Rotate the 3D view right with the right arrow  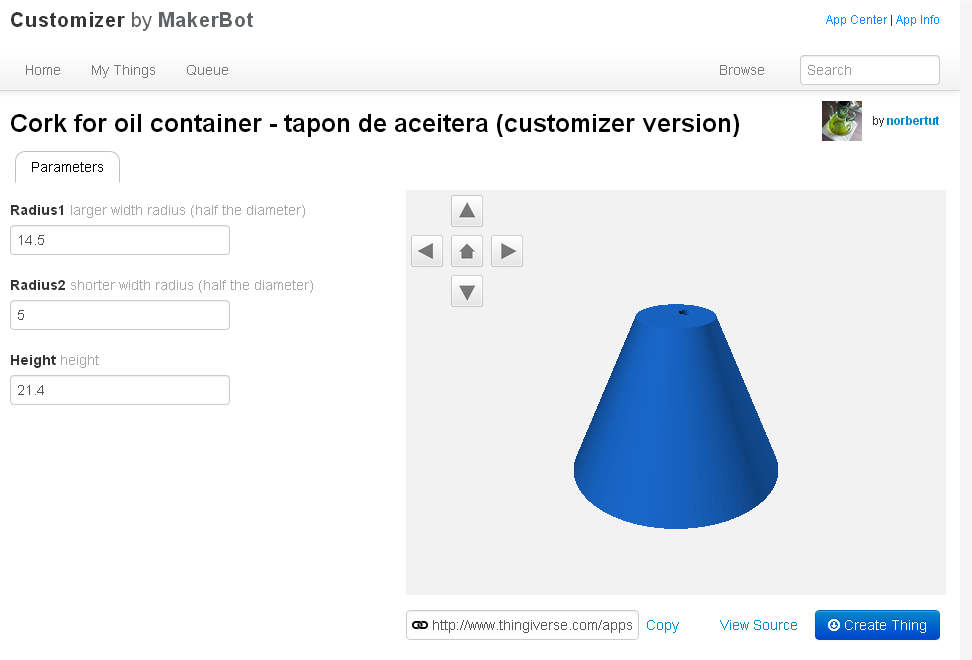tap(507, 251)
